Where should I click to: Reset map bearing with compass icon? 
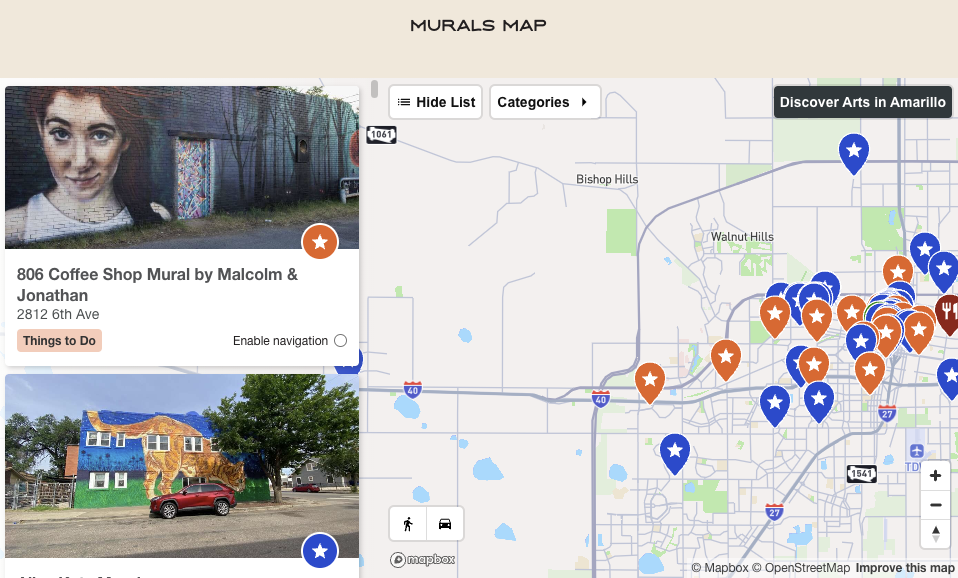click(935, 533)
